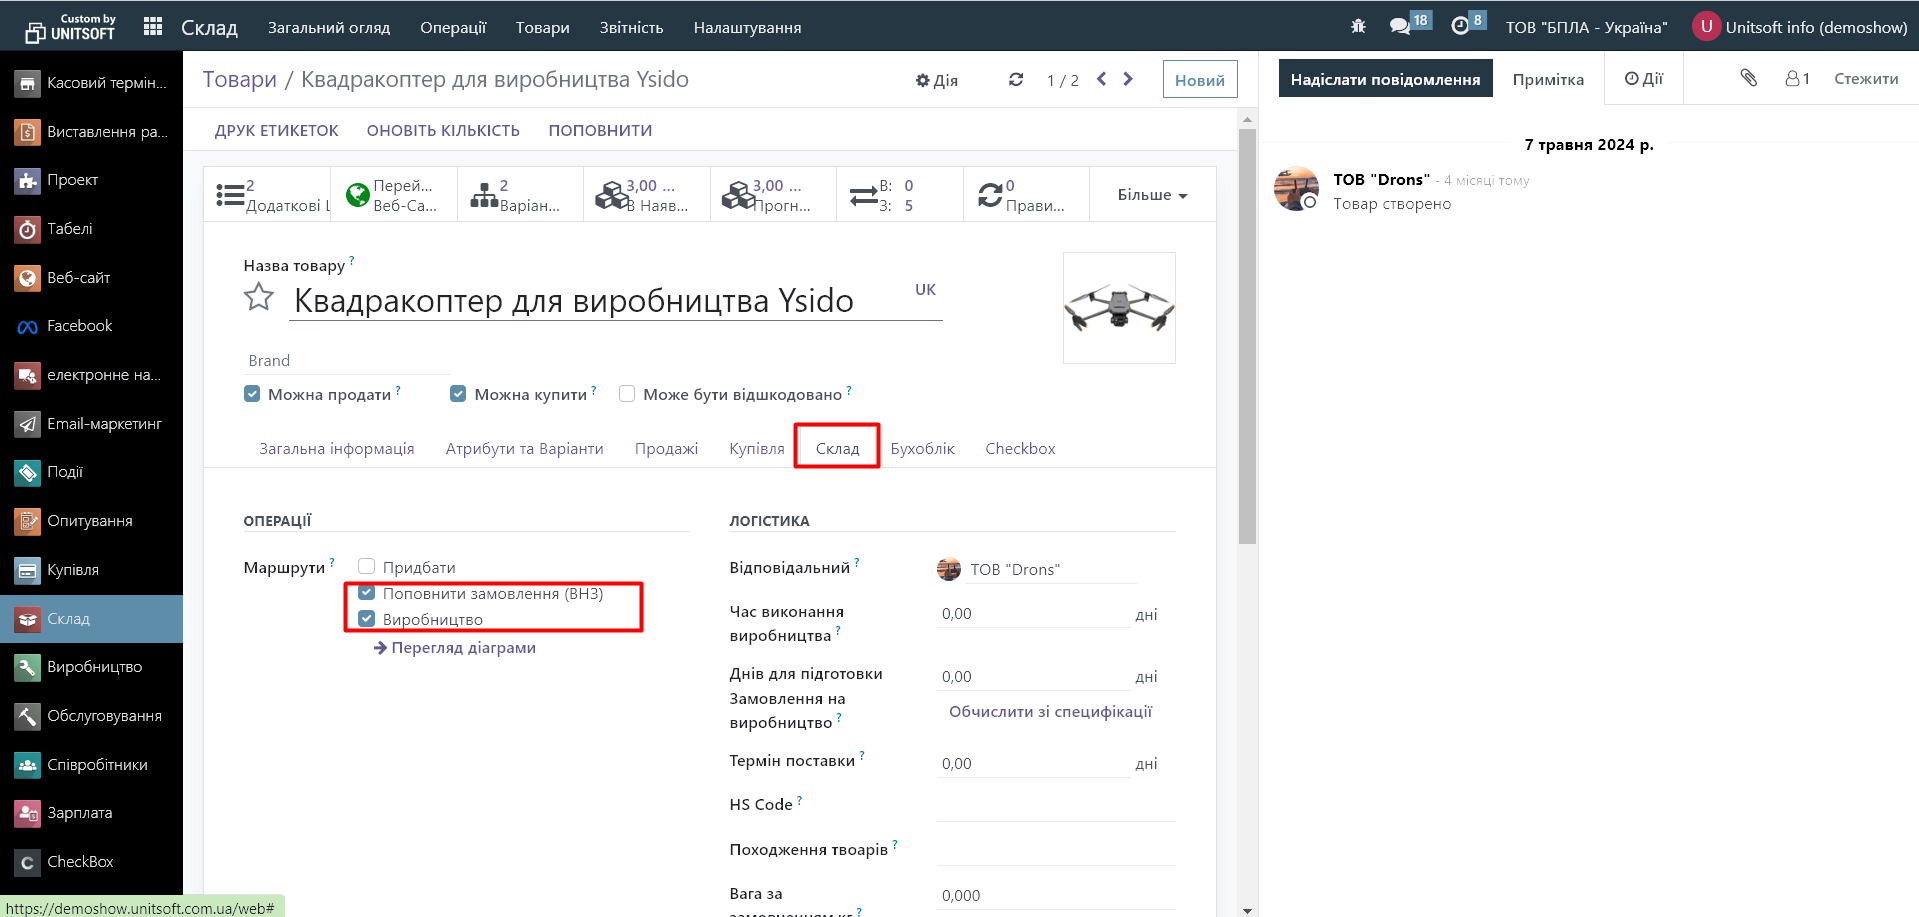Screen dimensions: 1919x917
Task: Open Проект sidebar app
Action: point(91,180)
